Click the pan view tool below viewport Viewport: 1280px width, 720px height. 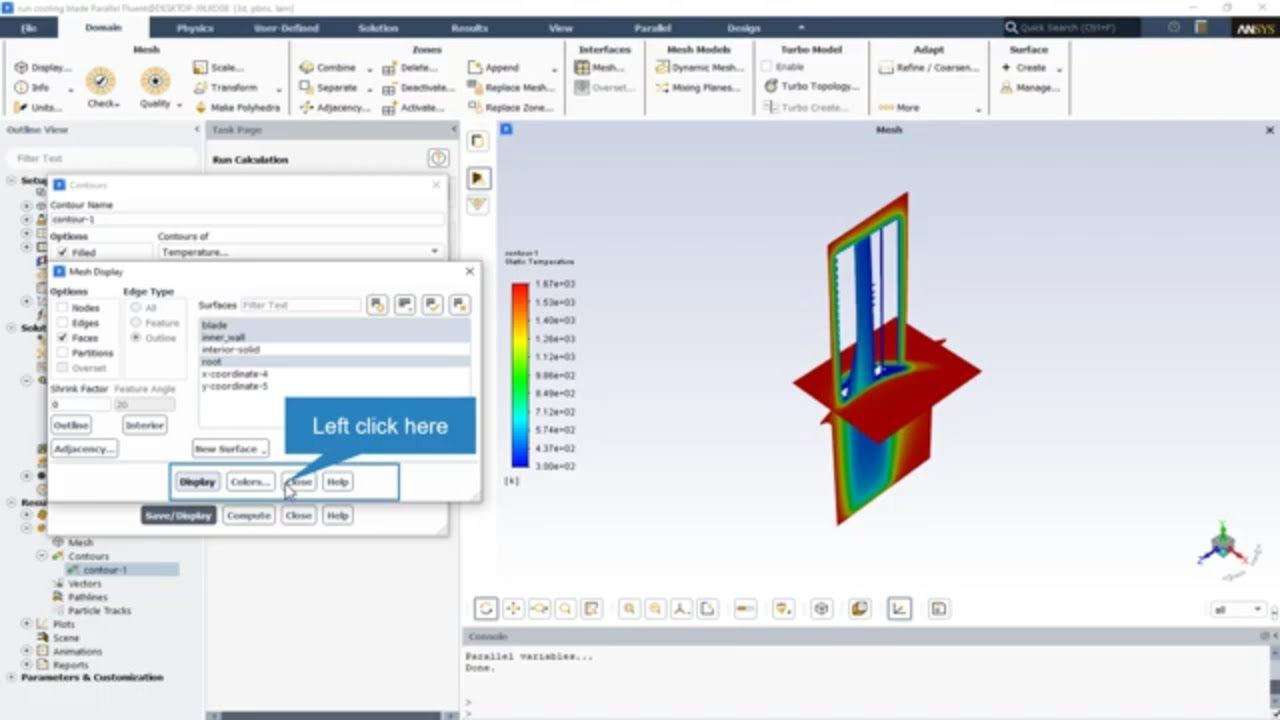point(513,608)
